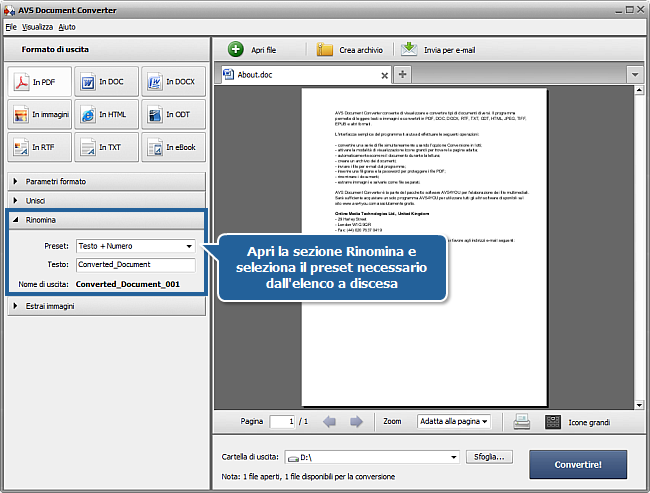Click the print document icon
650x493 pixels.
521,422
